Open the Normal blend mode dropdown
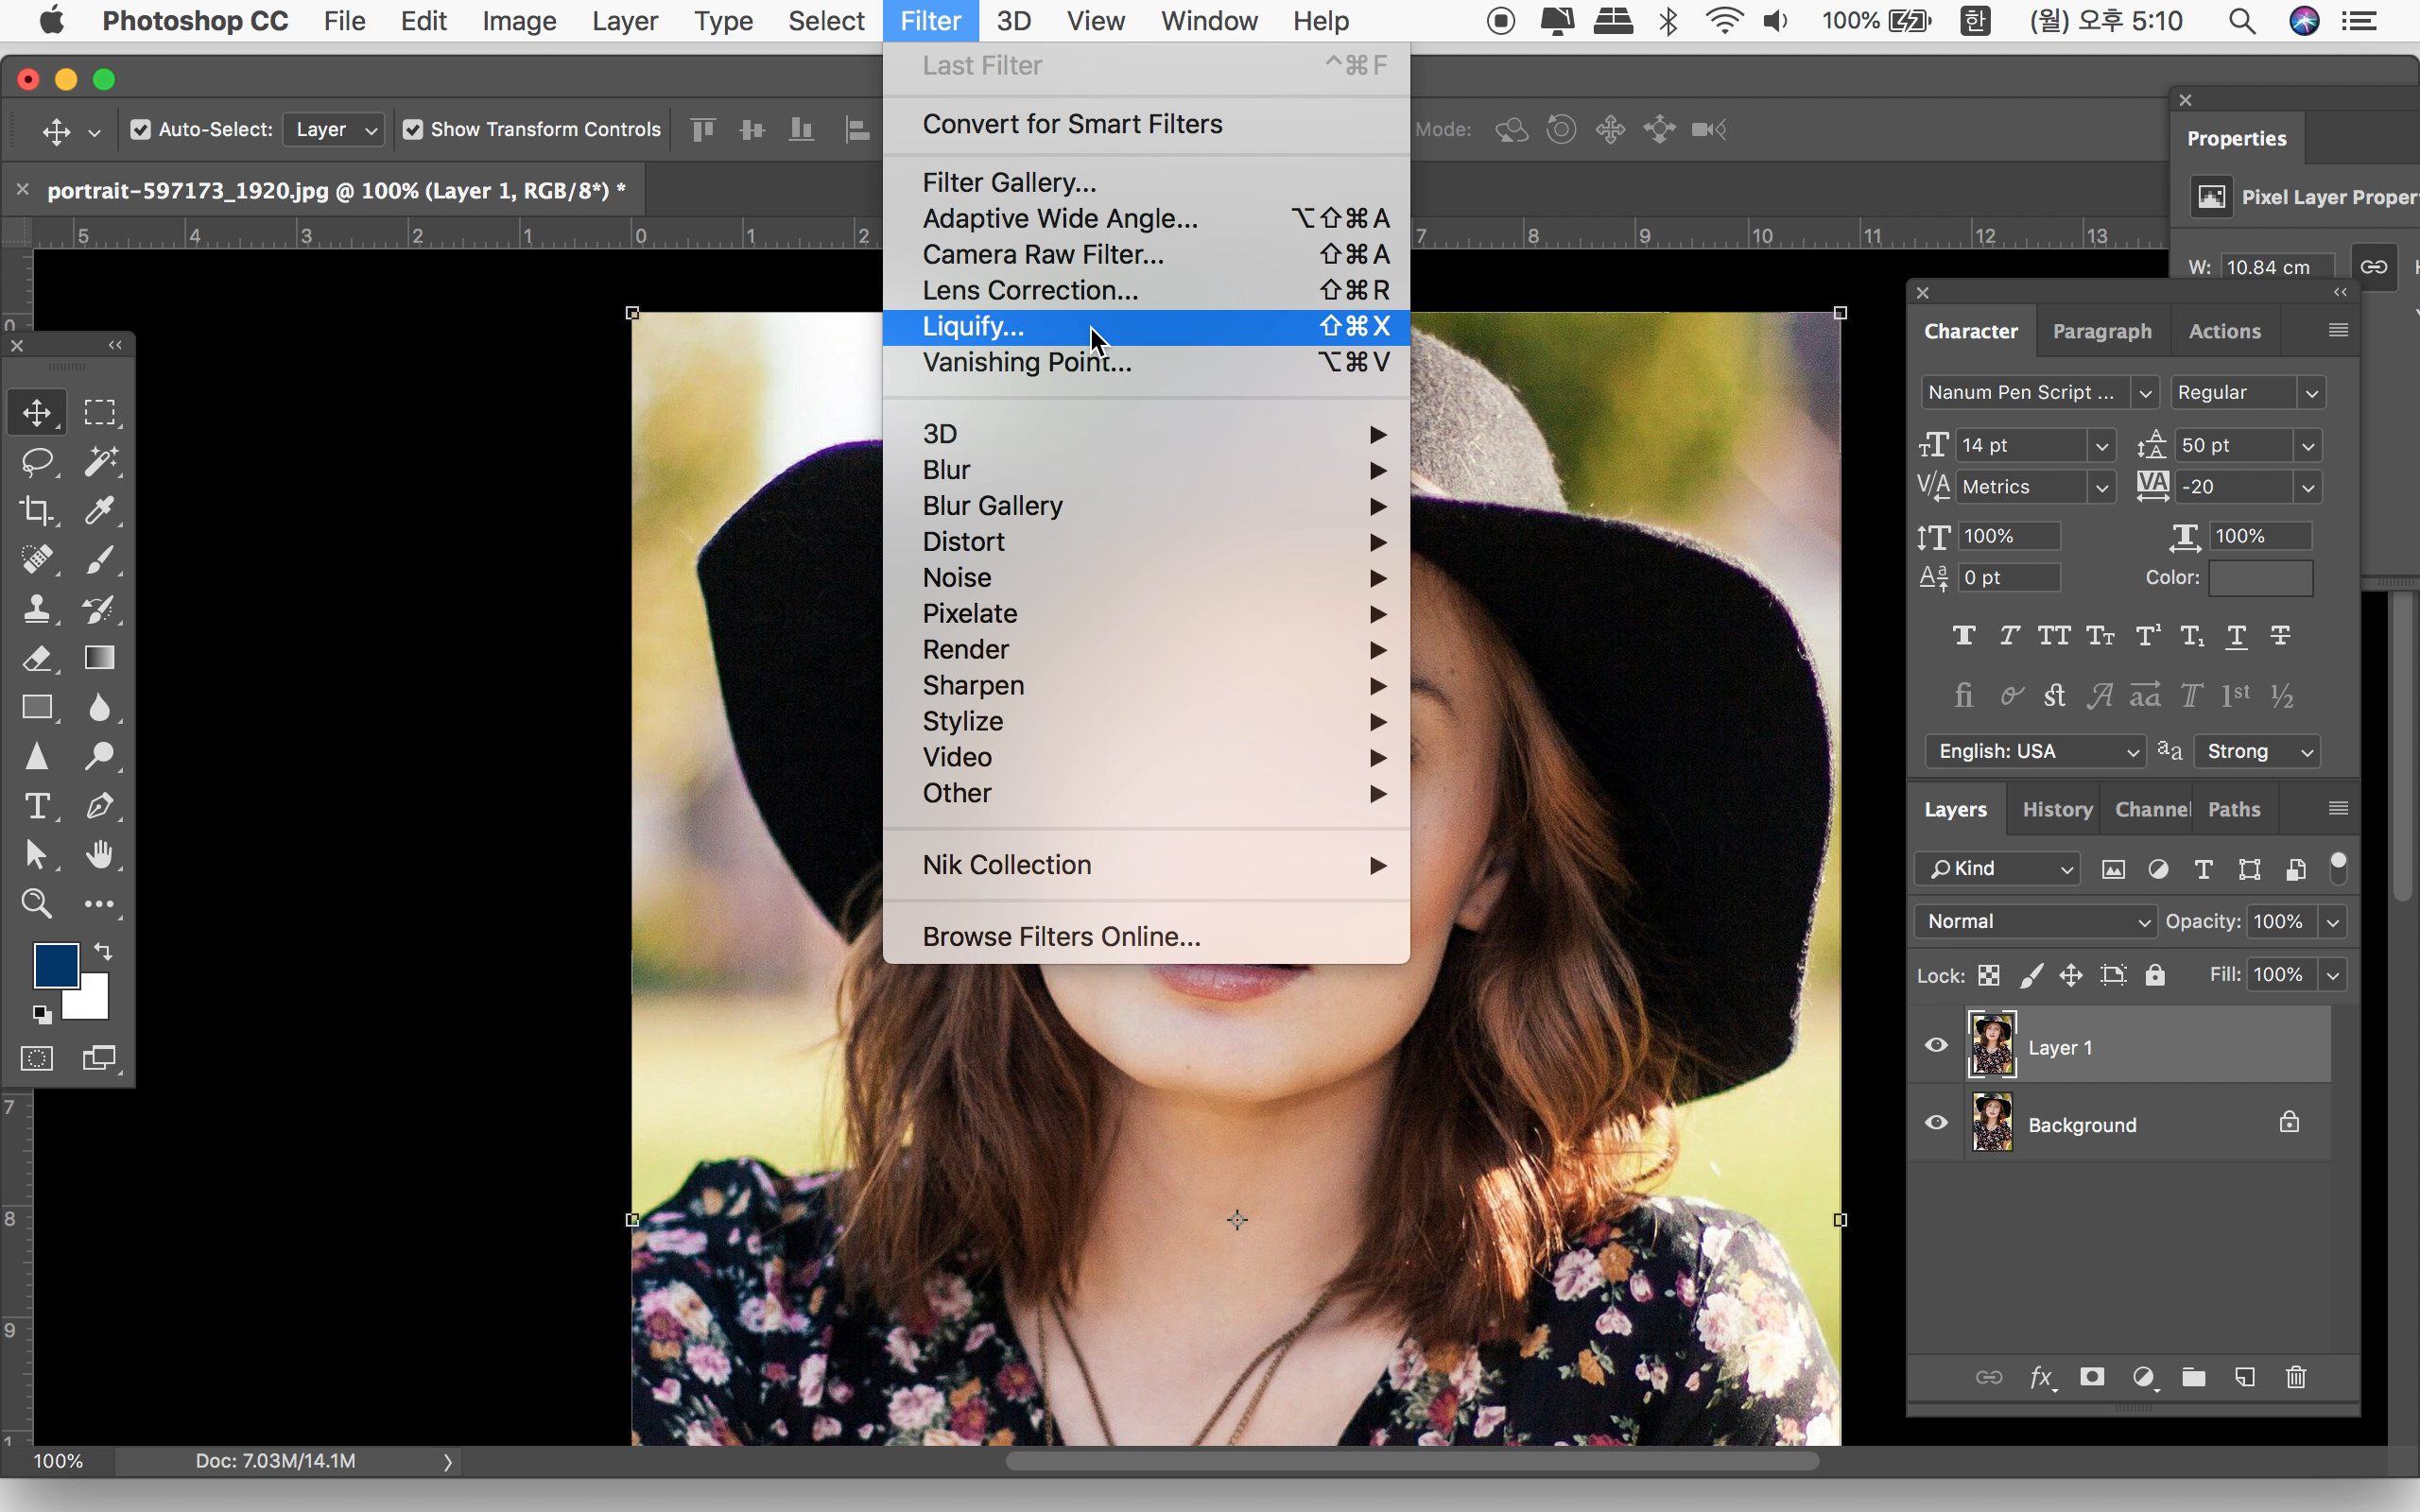 [2034, 921]
